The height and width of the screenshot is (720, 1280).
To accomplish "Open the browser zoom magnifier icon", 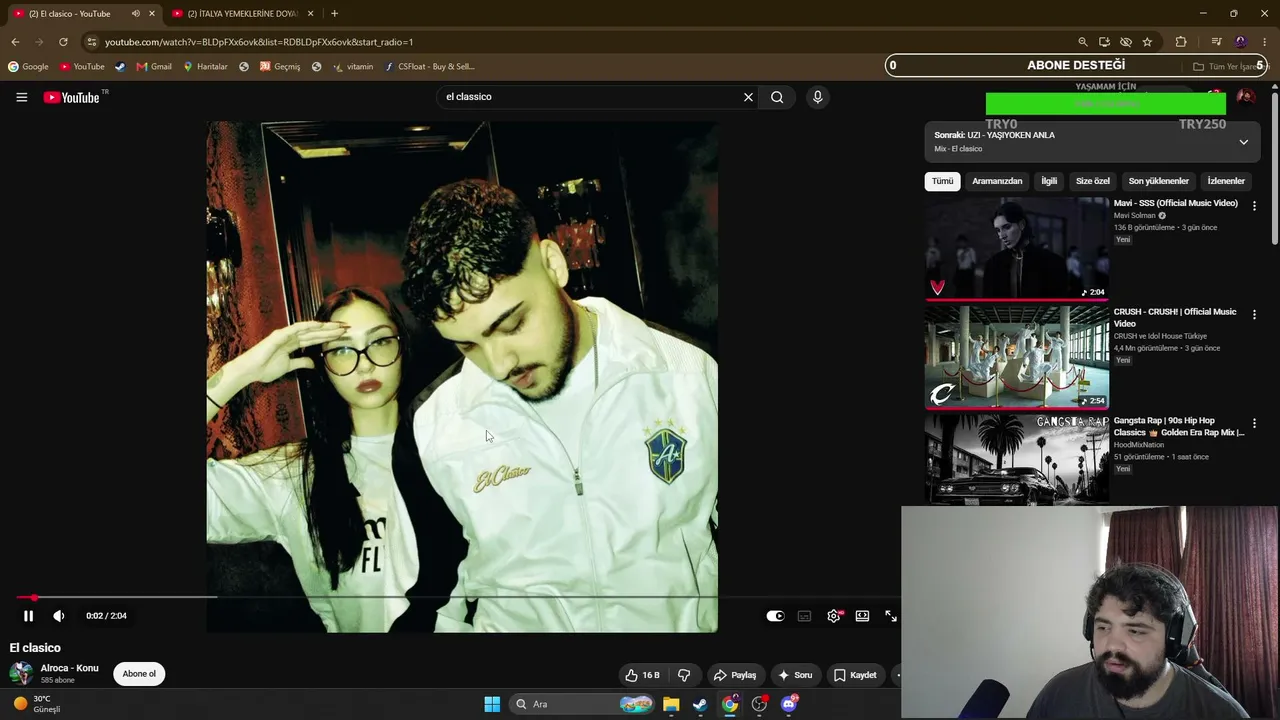I will click(1082, 42).
